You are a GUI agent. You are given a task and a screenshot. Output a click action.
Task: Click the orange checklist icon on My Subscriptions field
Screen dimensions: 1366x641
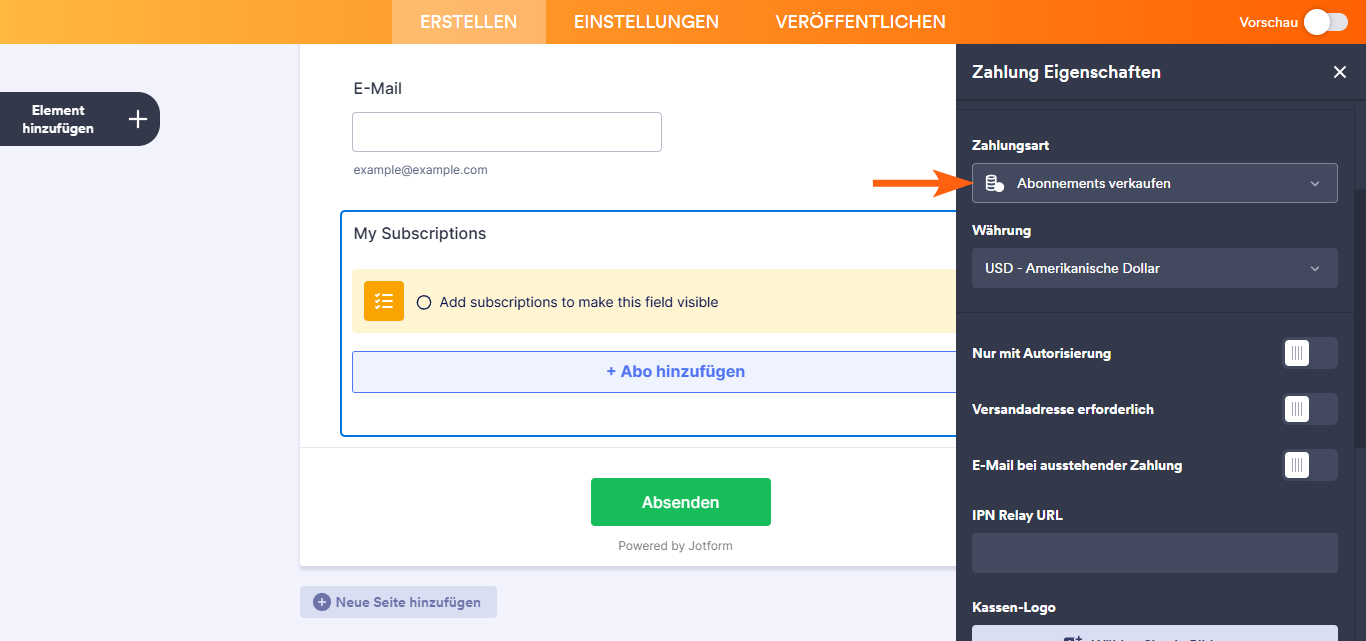click(383, 301)
